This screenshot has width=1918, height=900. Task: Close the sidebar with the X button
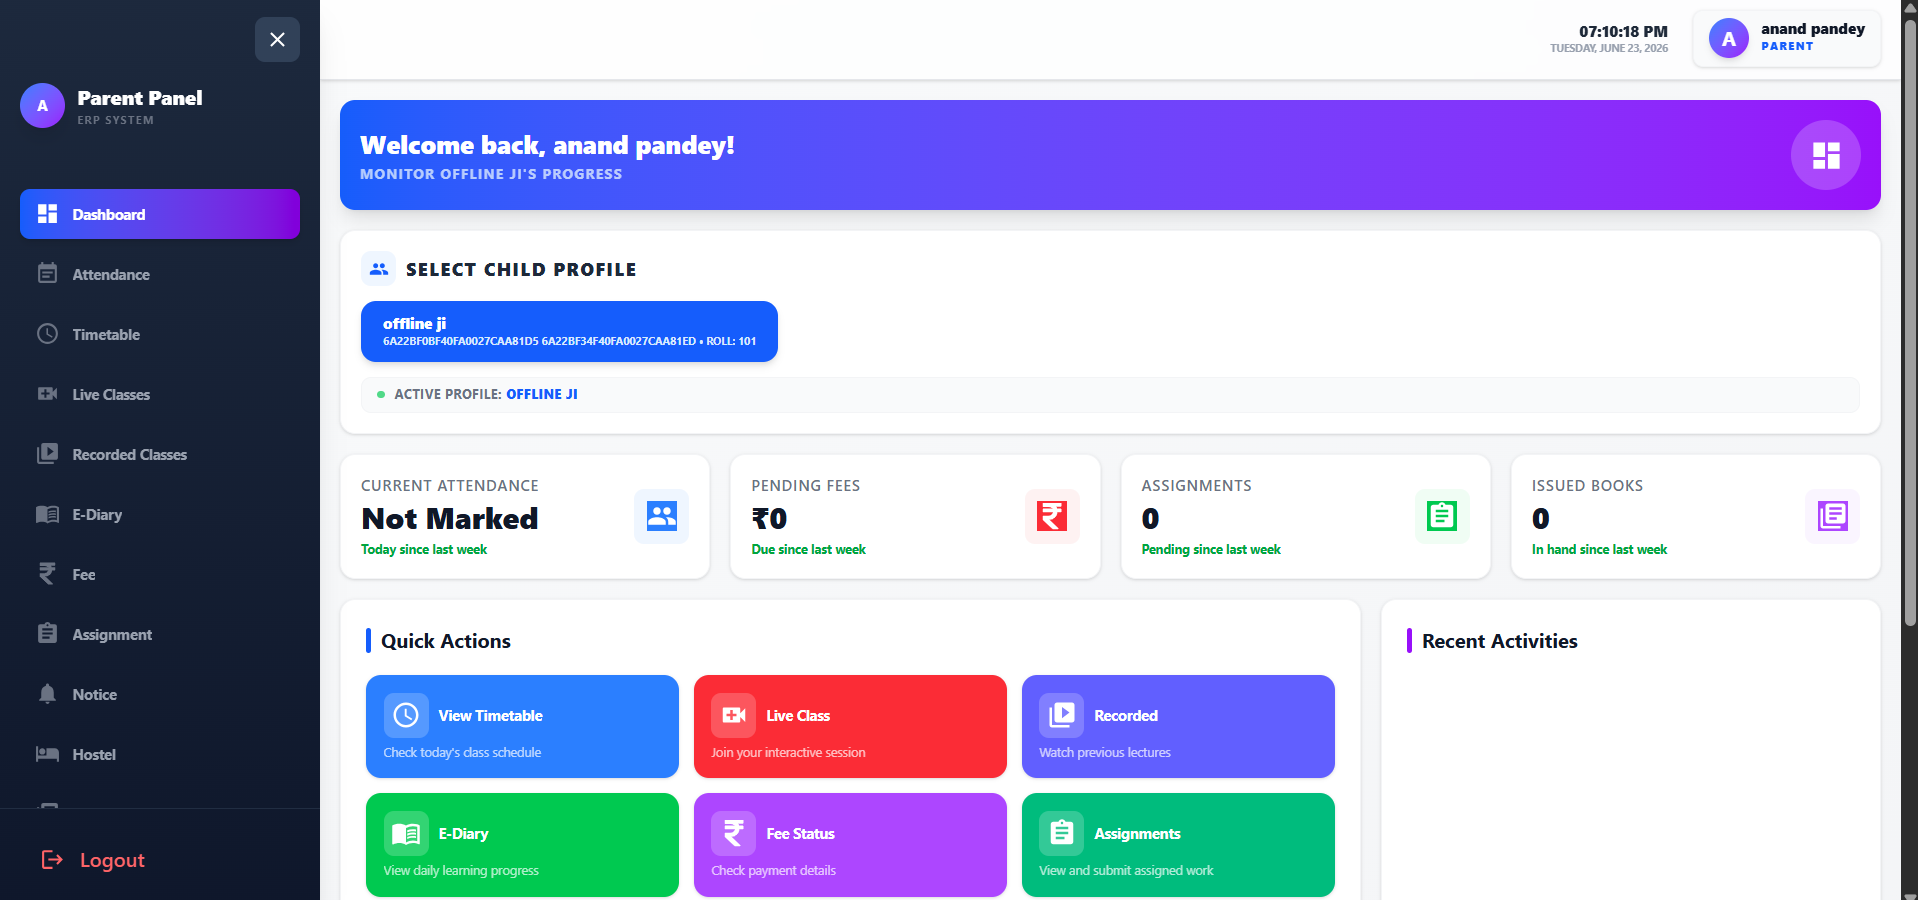tap(277, 39)
